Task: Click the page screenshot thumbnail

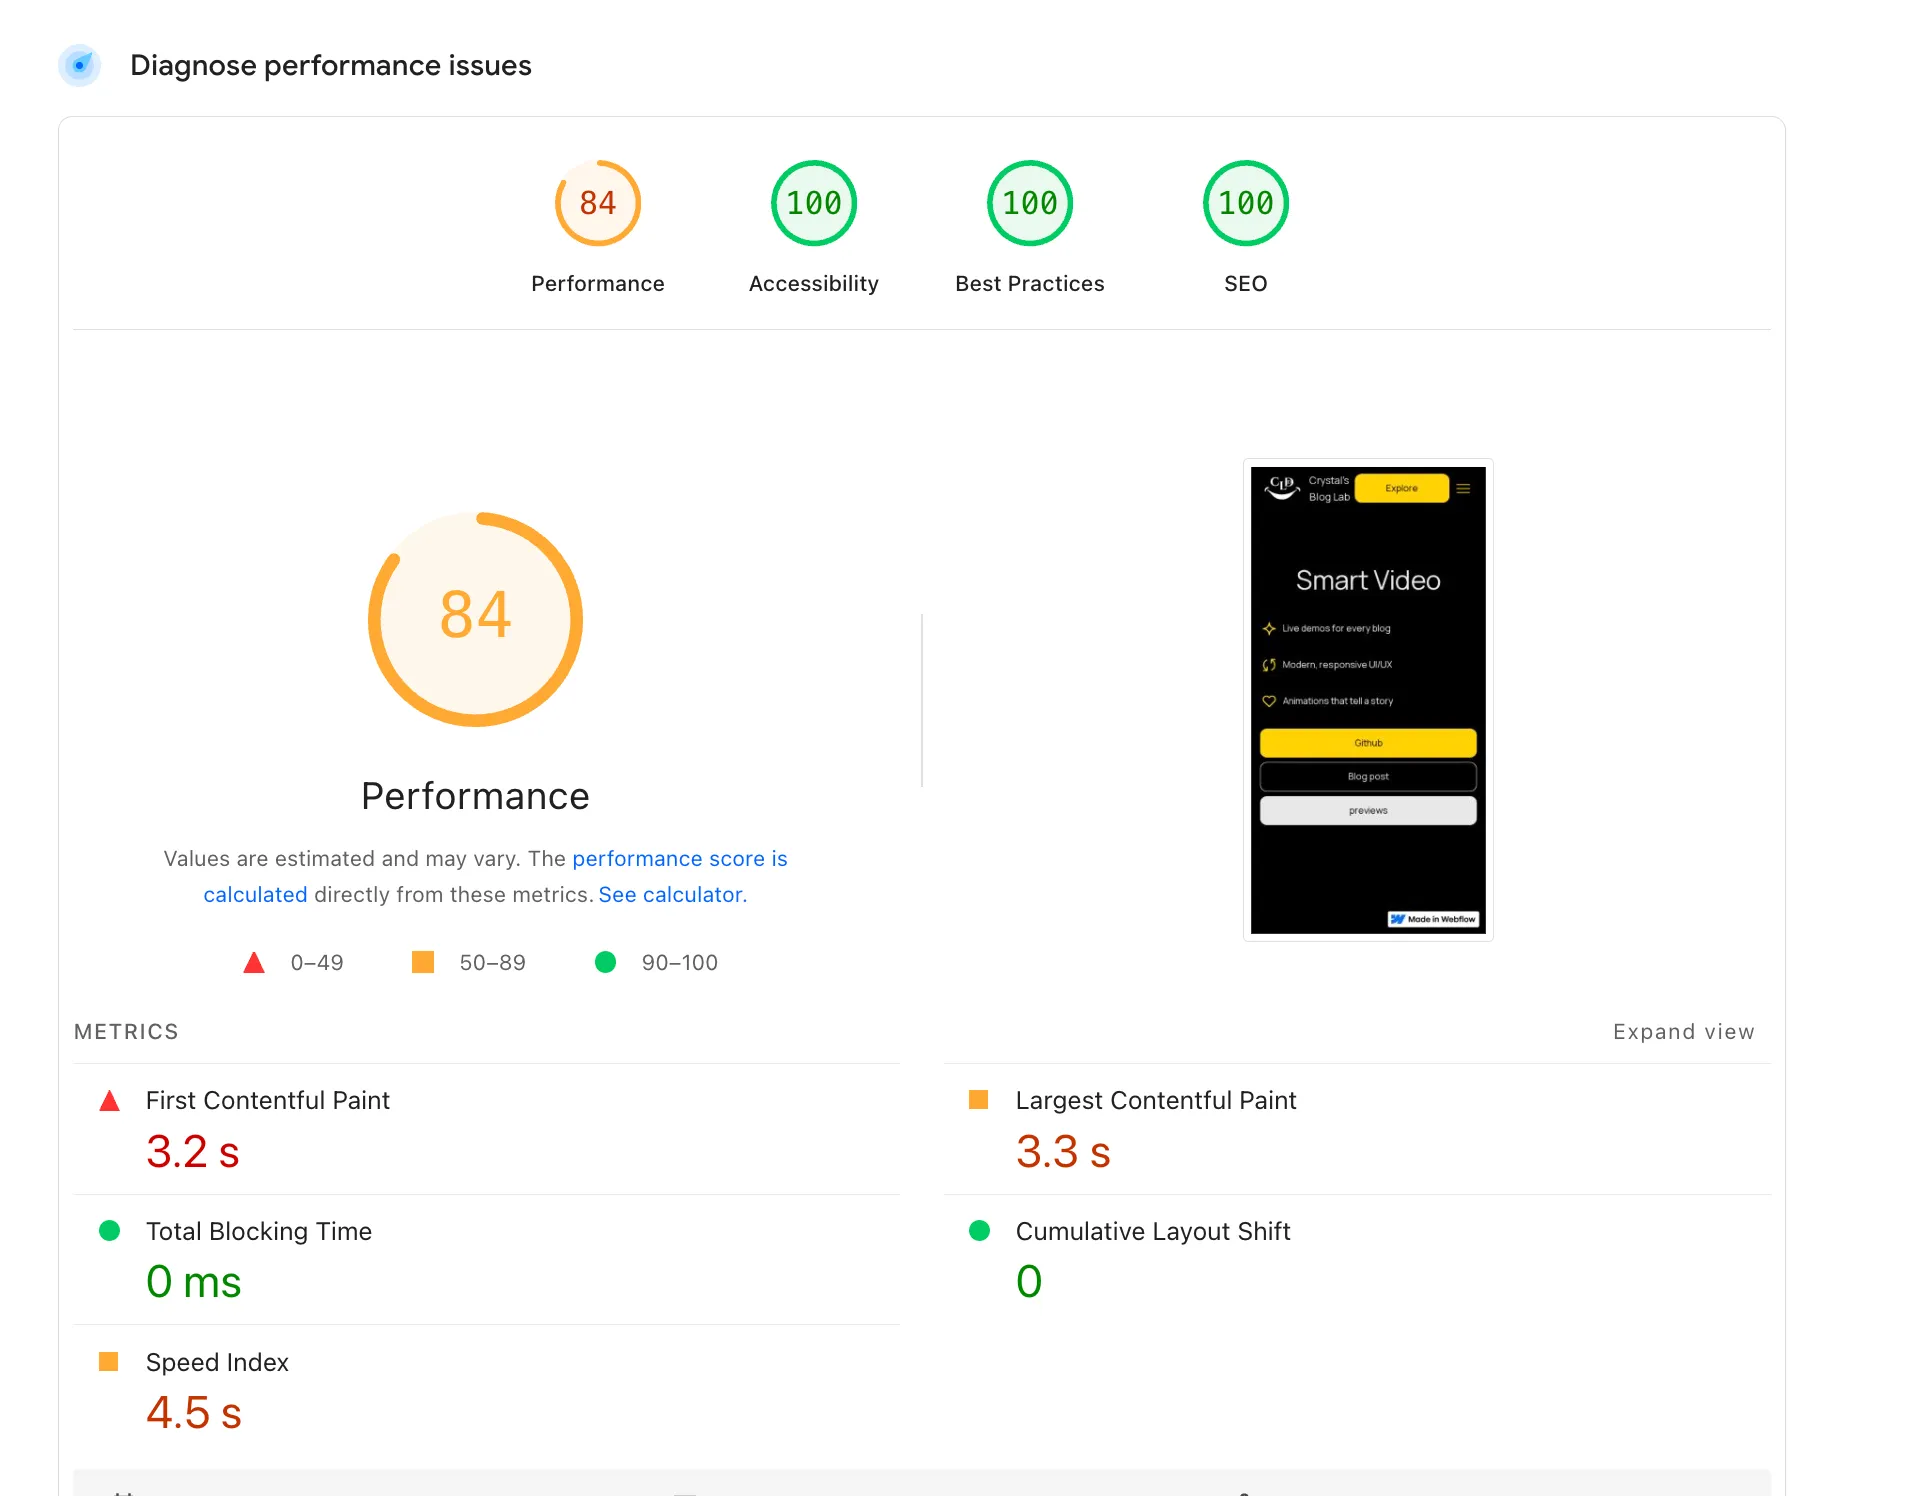Action: click(1367, 700)
